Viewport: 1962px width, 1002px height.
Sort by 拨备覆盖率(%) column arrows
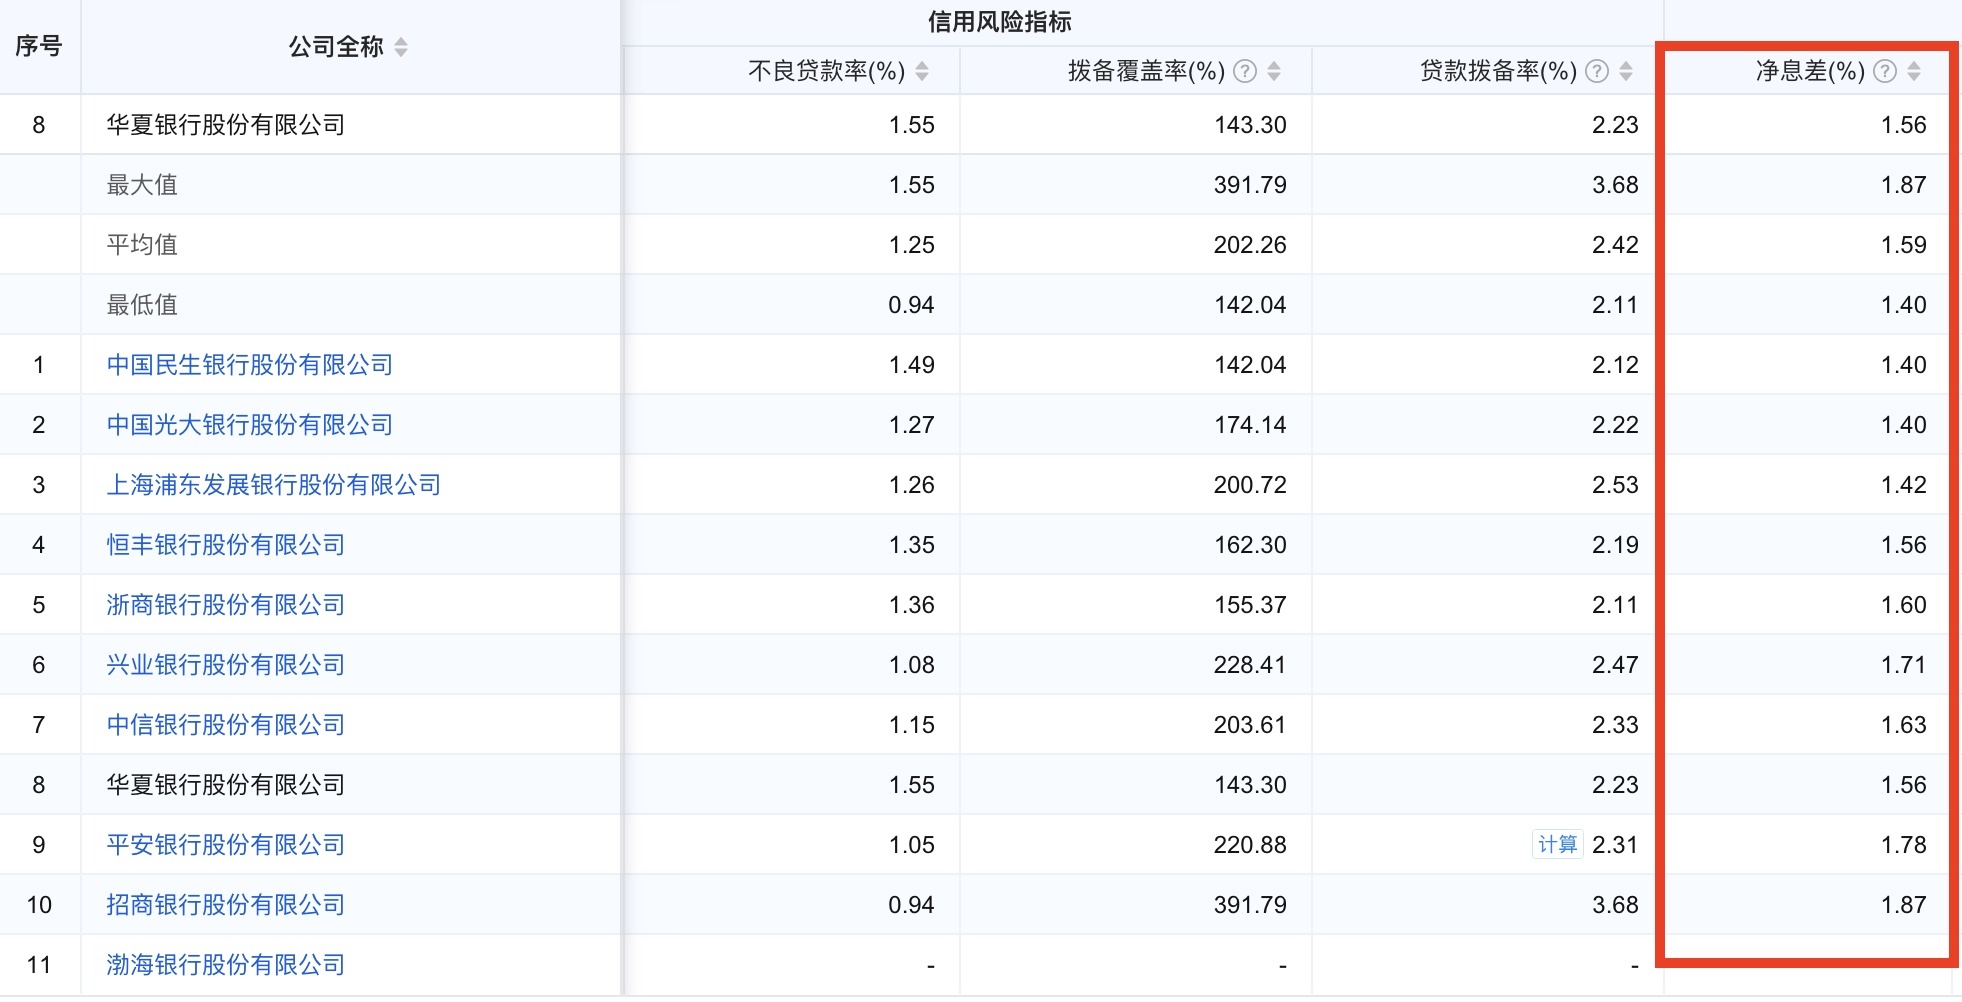coord(1274,71)
